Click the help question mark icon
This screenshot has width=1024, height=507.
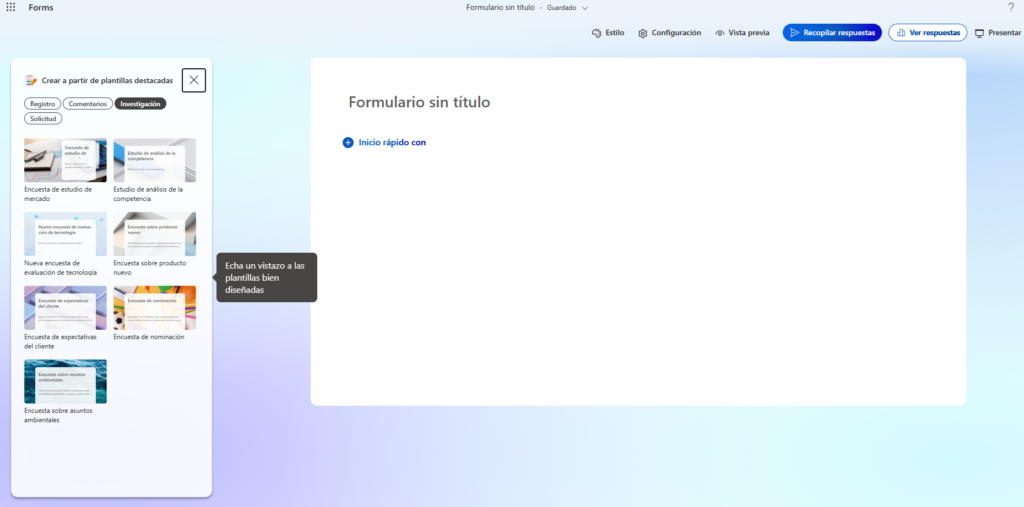pos(1010,7)
